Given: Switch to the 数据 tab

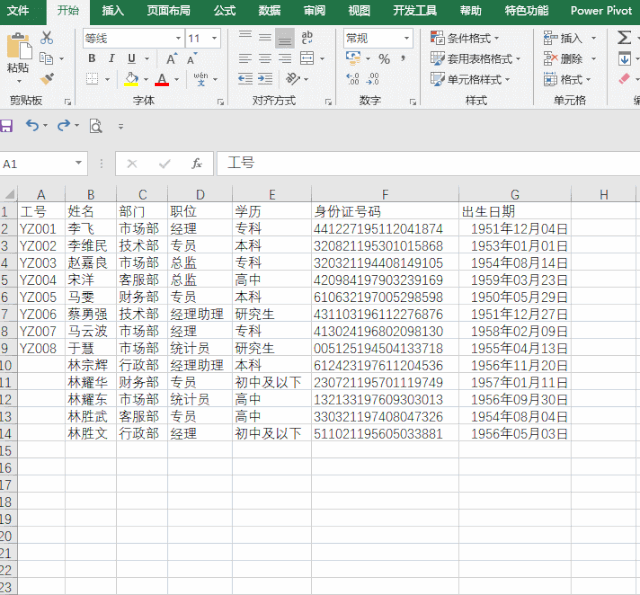Looking at the screenshot, I should click(269, 11).
